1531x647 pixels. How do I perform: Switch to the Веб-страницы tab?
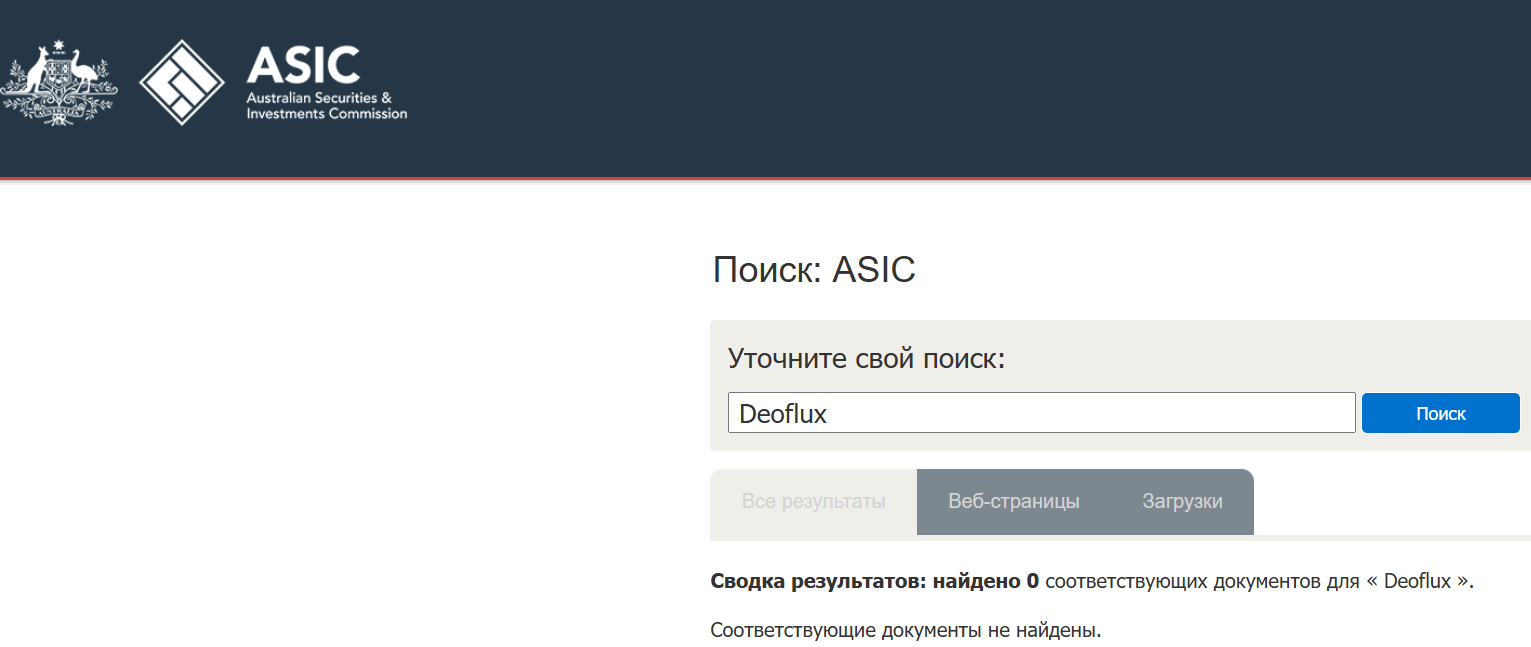1013,501
